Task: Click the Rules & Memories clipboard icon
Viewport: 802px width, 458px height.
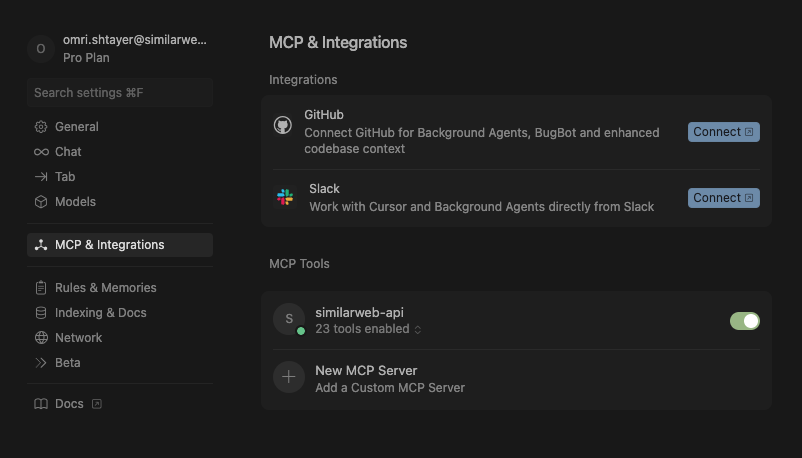Action: 41,288
